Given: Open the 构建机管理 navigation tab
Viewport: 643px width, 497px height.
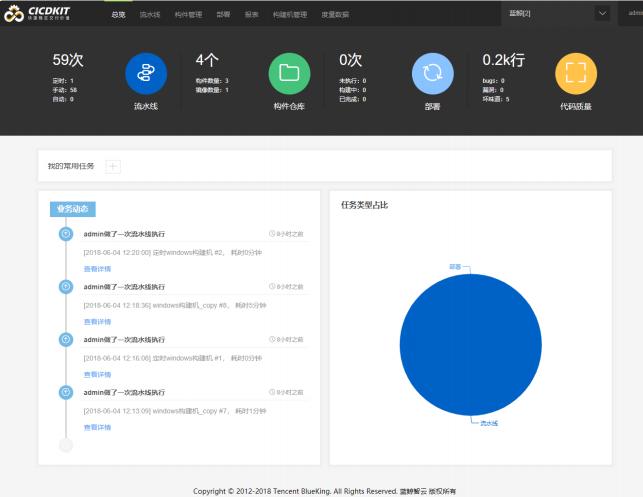Looking at the screenshot, I should pos(290,15).
